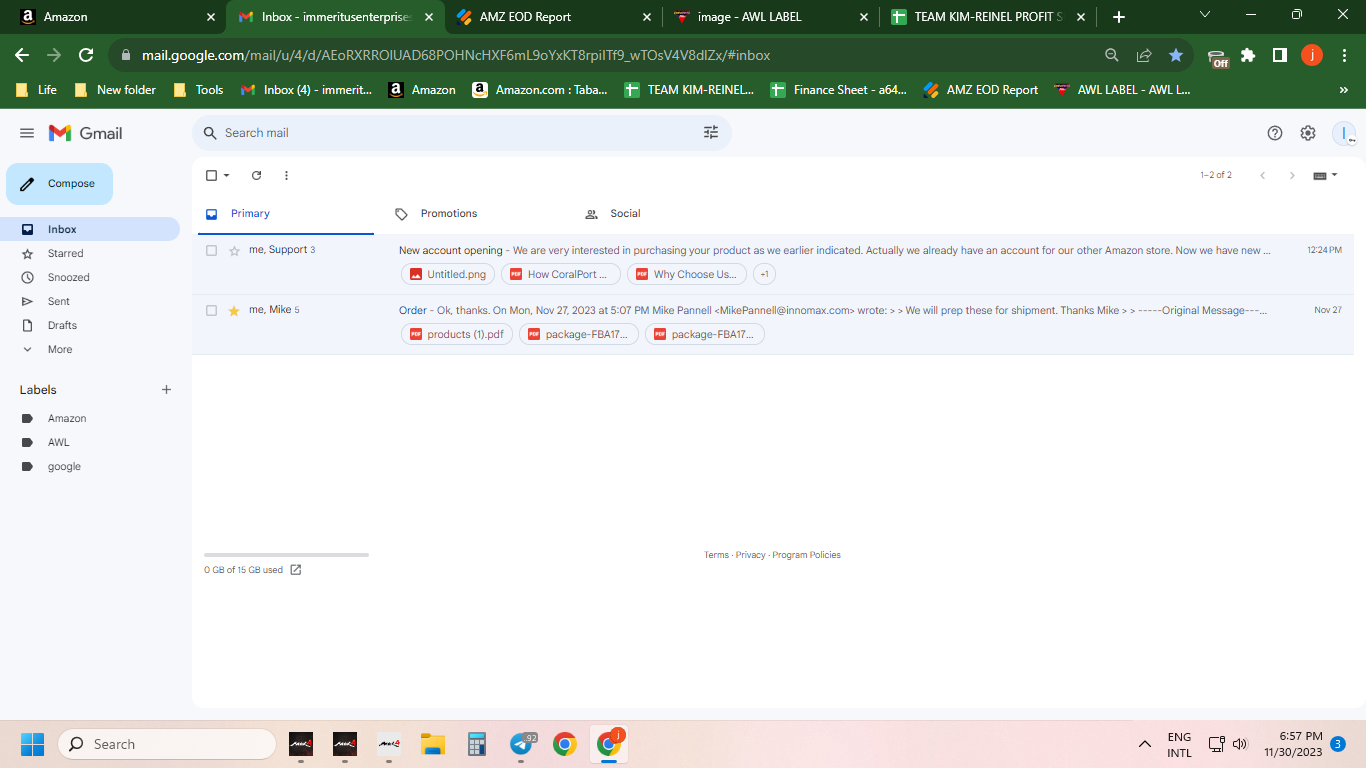This screenshot has height=768, width=1366.
Task: Open the products (1).pdf attachment
Action: pyautogui.click(x=456, y=334)
